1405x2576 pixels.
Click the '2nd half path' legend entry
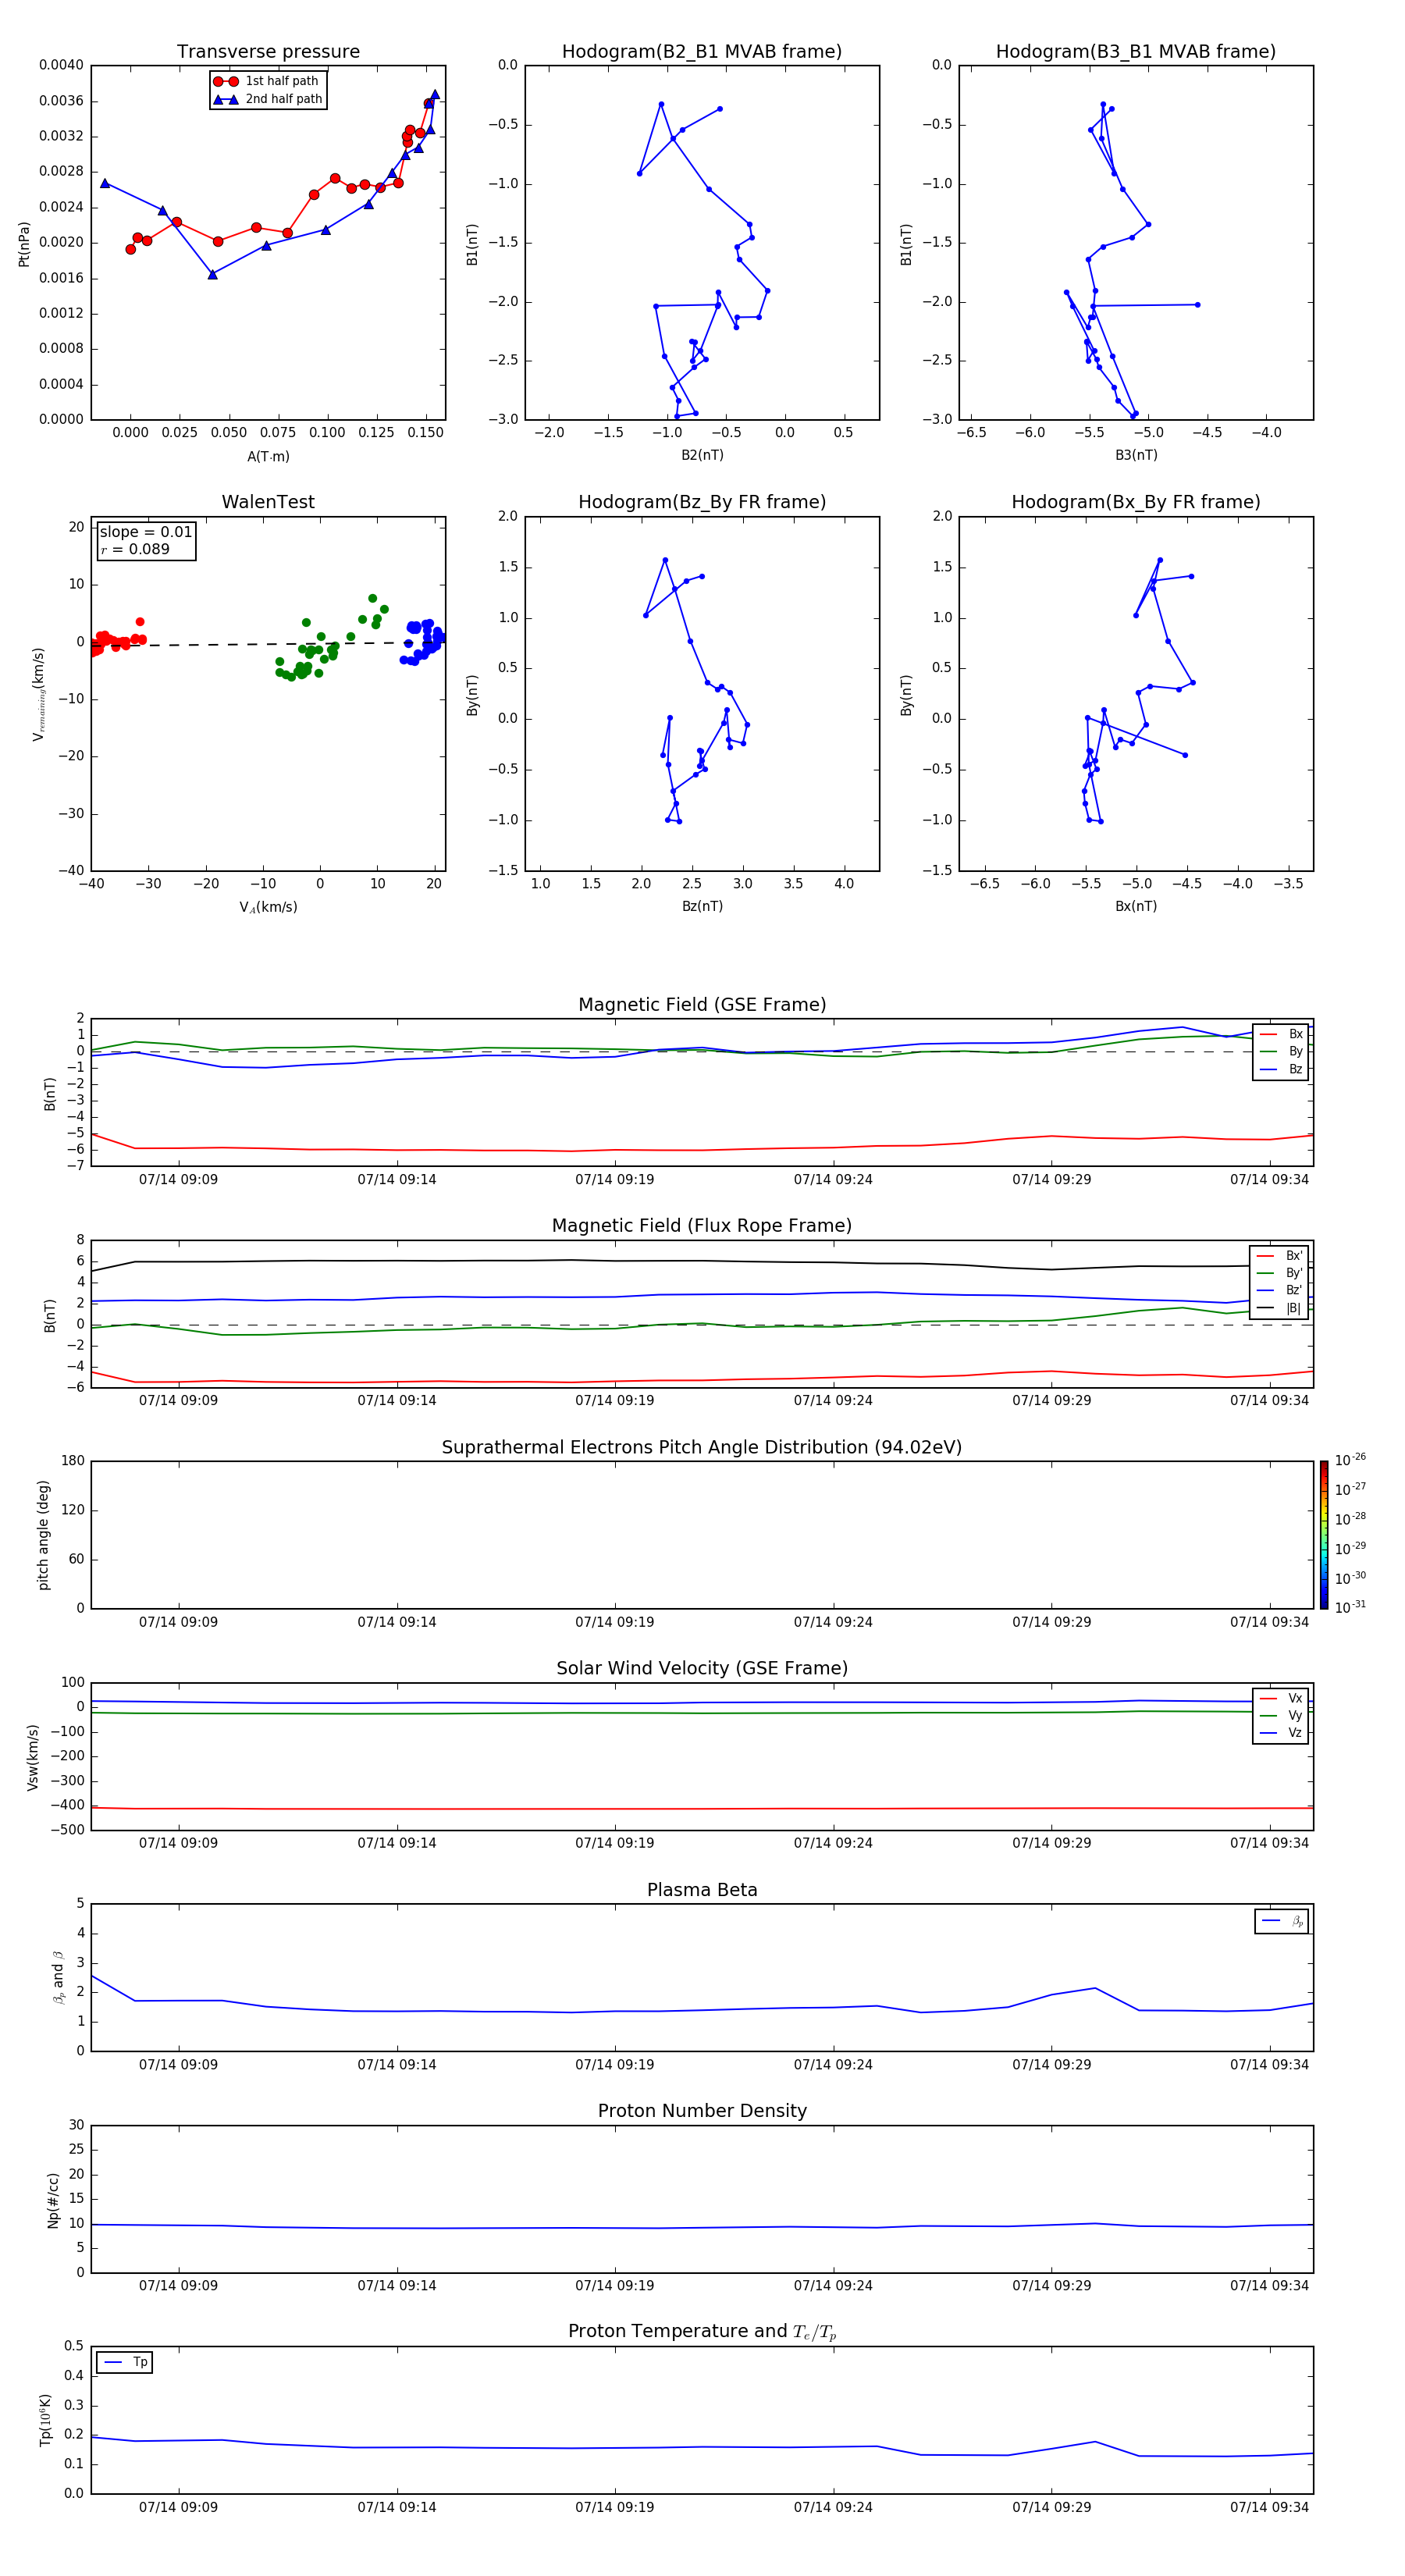tap(268, 99)
